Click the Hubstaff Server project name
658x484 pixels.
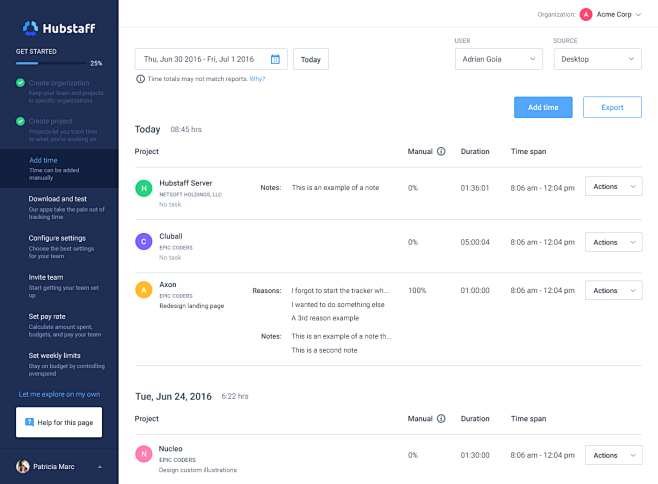[185, 183]
